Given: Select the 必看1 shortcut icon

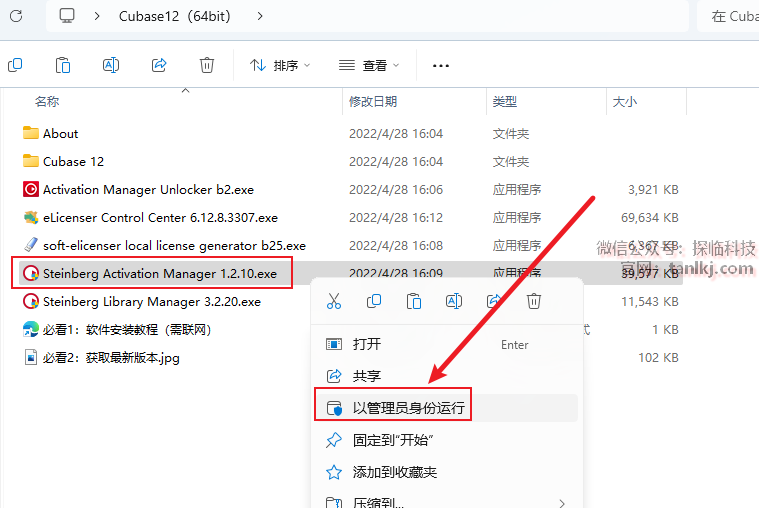Looking at the screenshot, I should (31, 329).
